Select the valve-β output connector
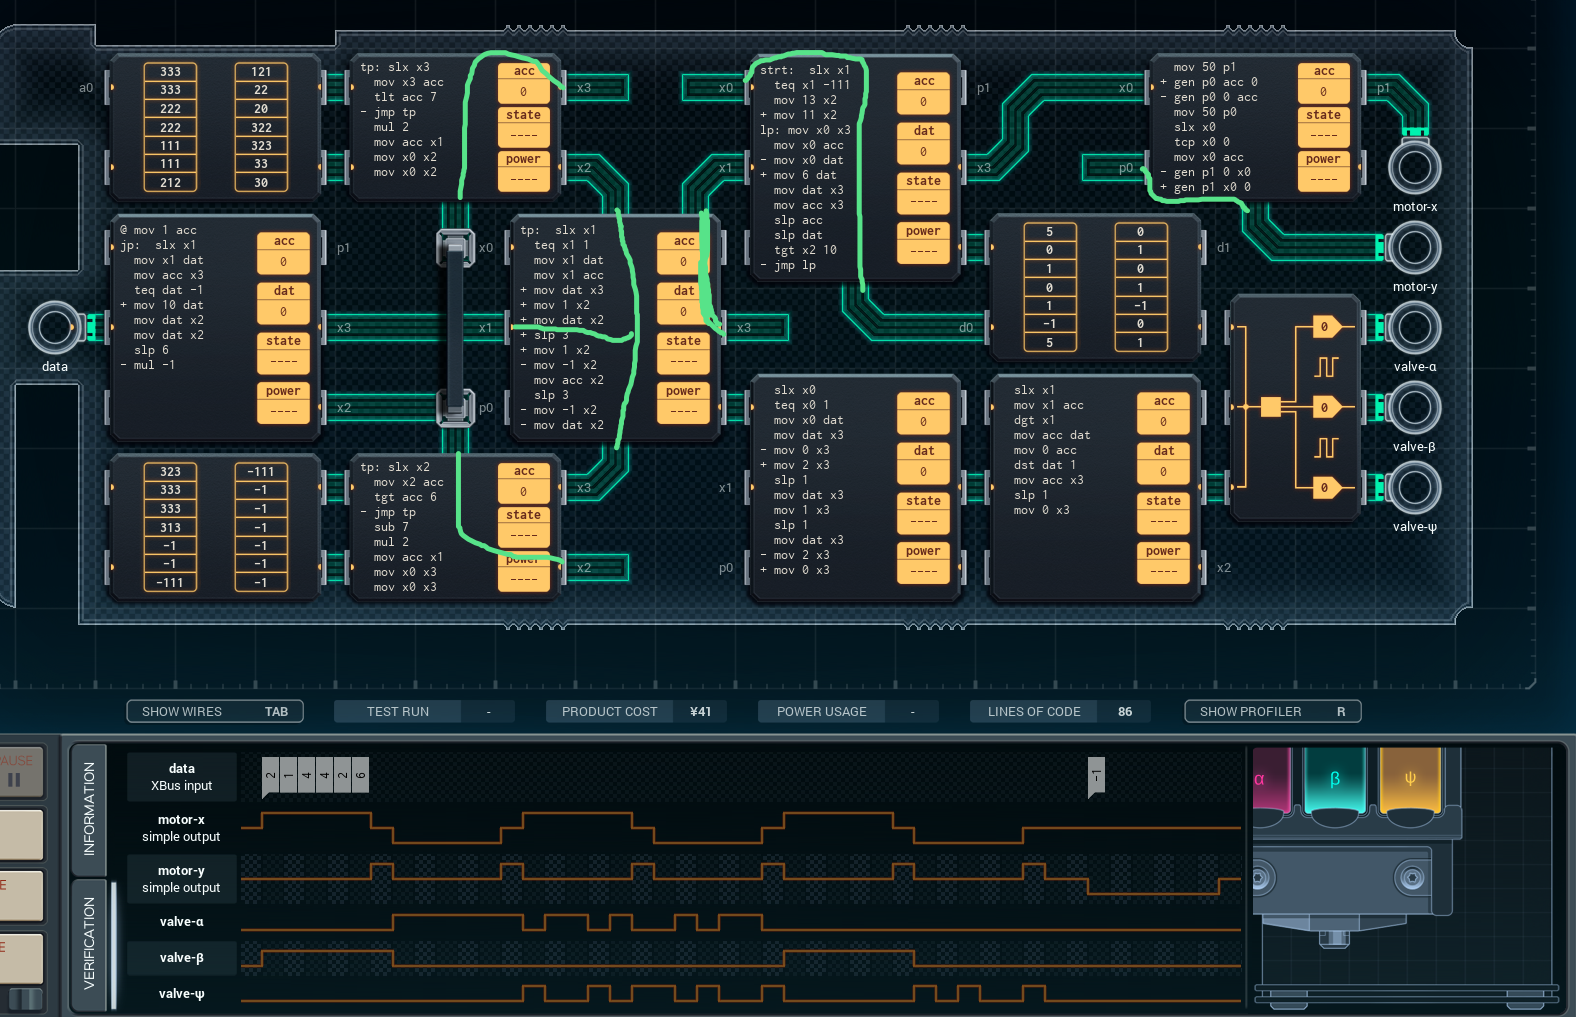 point(1414,407)
